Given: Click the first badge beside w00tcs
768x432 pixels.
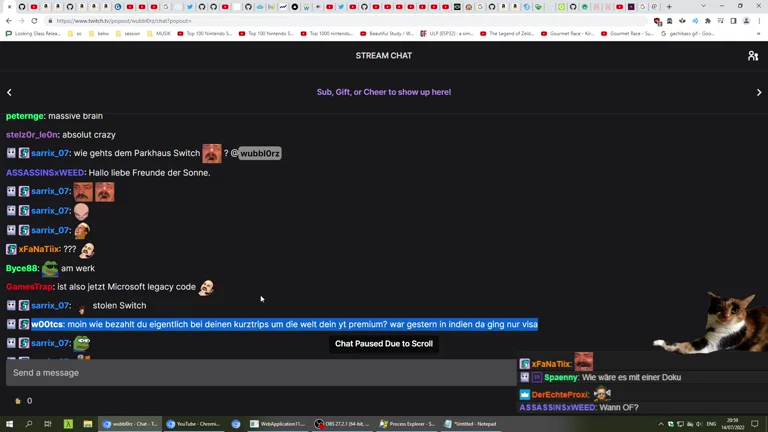Looking at the screenshot, I should pyautogui.click(x=11, y=324).
